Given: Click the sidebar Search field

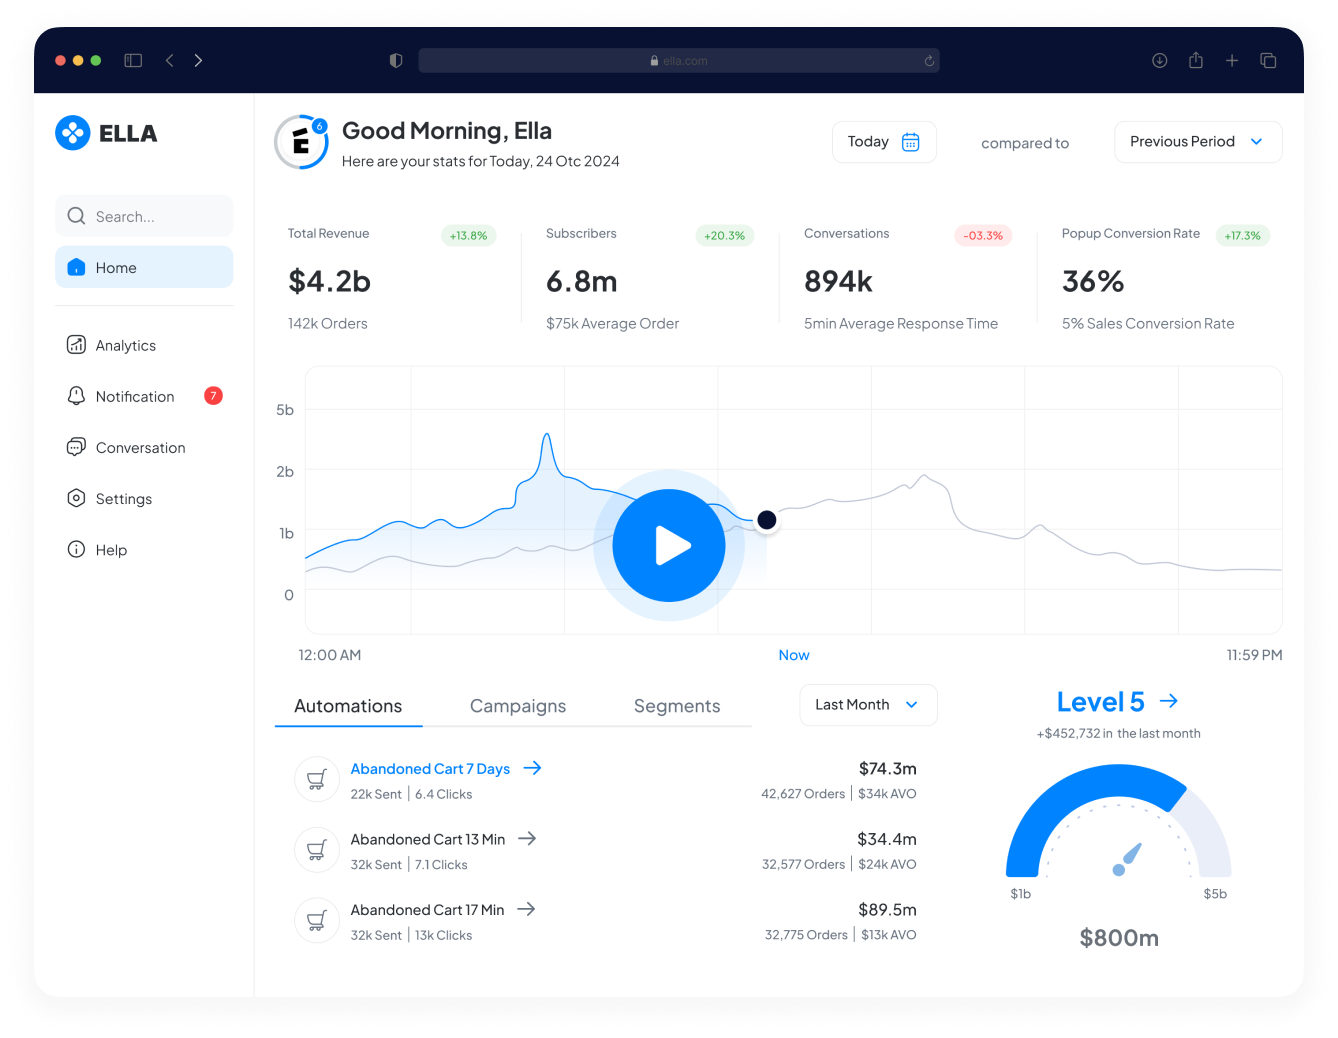Looking at the screenshot, I should point(144,216).
